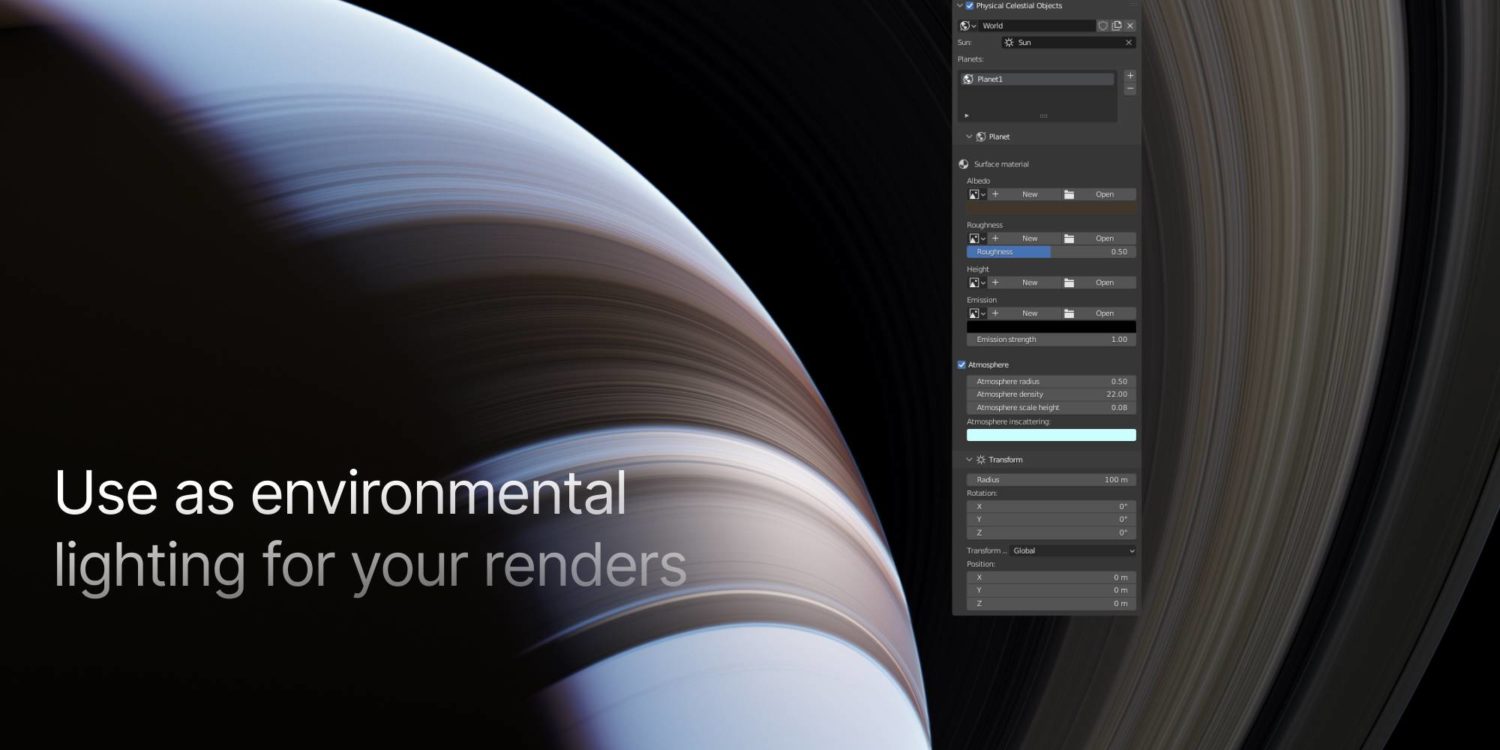The image size is (1500, 750).
Task: Click the Emission strength field
Action: point(1051,339)
